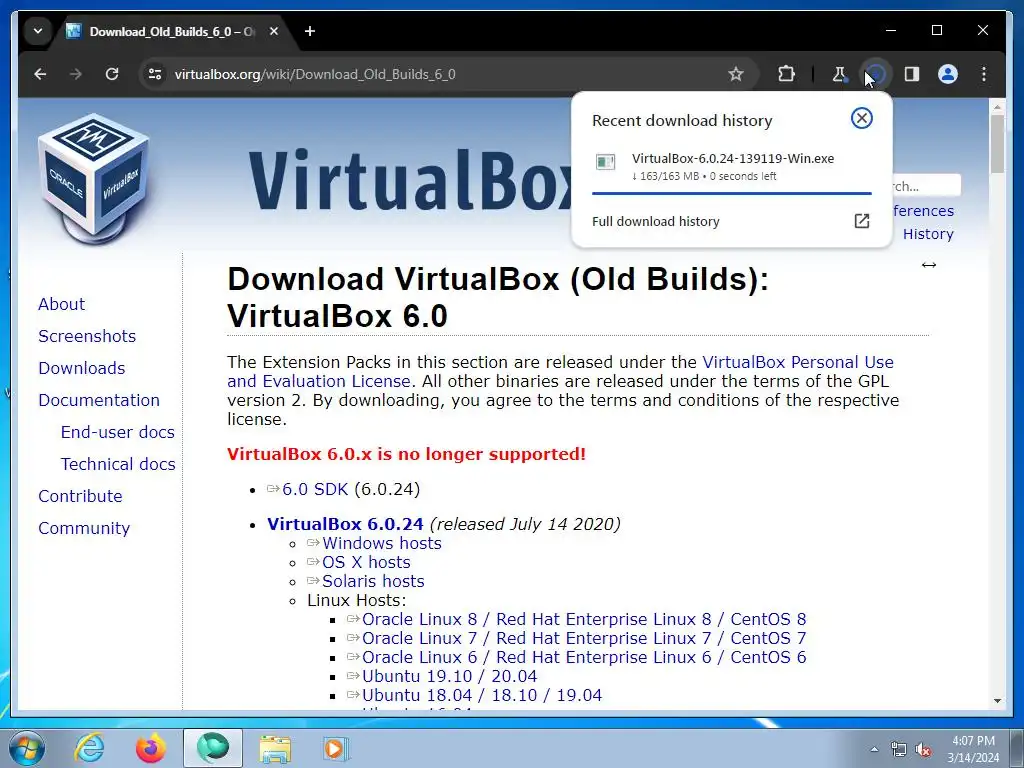
Task: Click the VirtualBox-6.0.24 exe file icon
Action: (605, 162)
